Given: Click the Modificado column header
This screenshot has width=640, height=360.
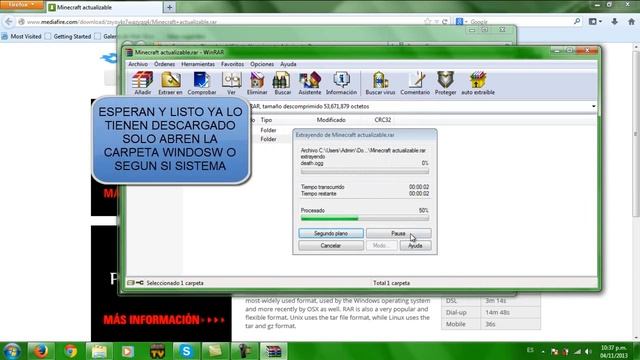Looking at the screenshot, I should (x=331, y=120).
